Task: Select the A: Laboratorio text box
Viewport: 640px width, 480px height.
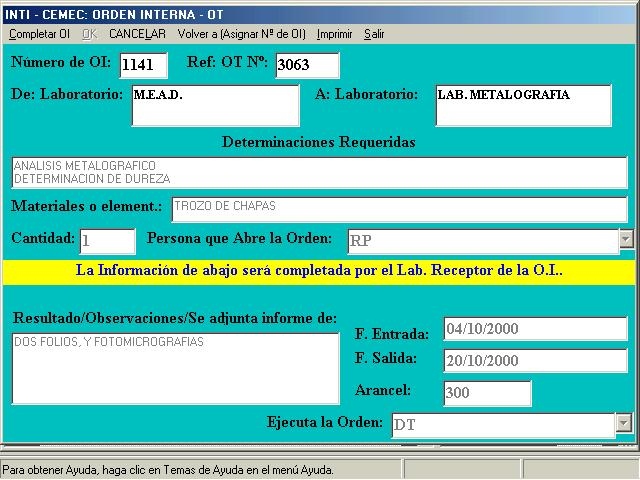Action: (522, 106)
